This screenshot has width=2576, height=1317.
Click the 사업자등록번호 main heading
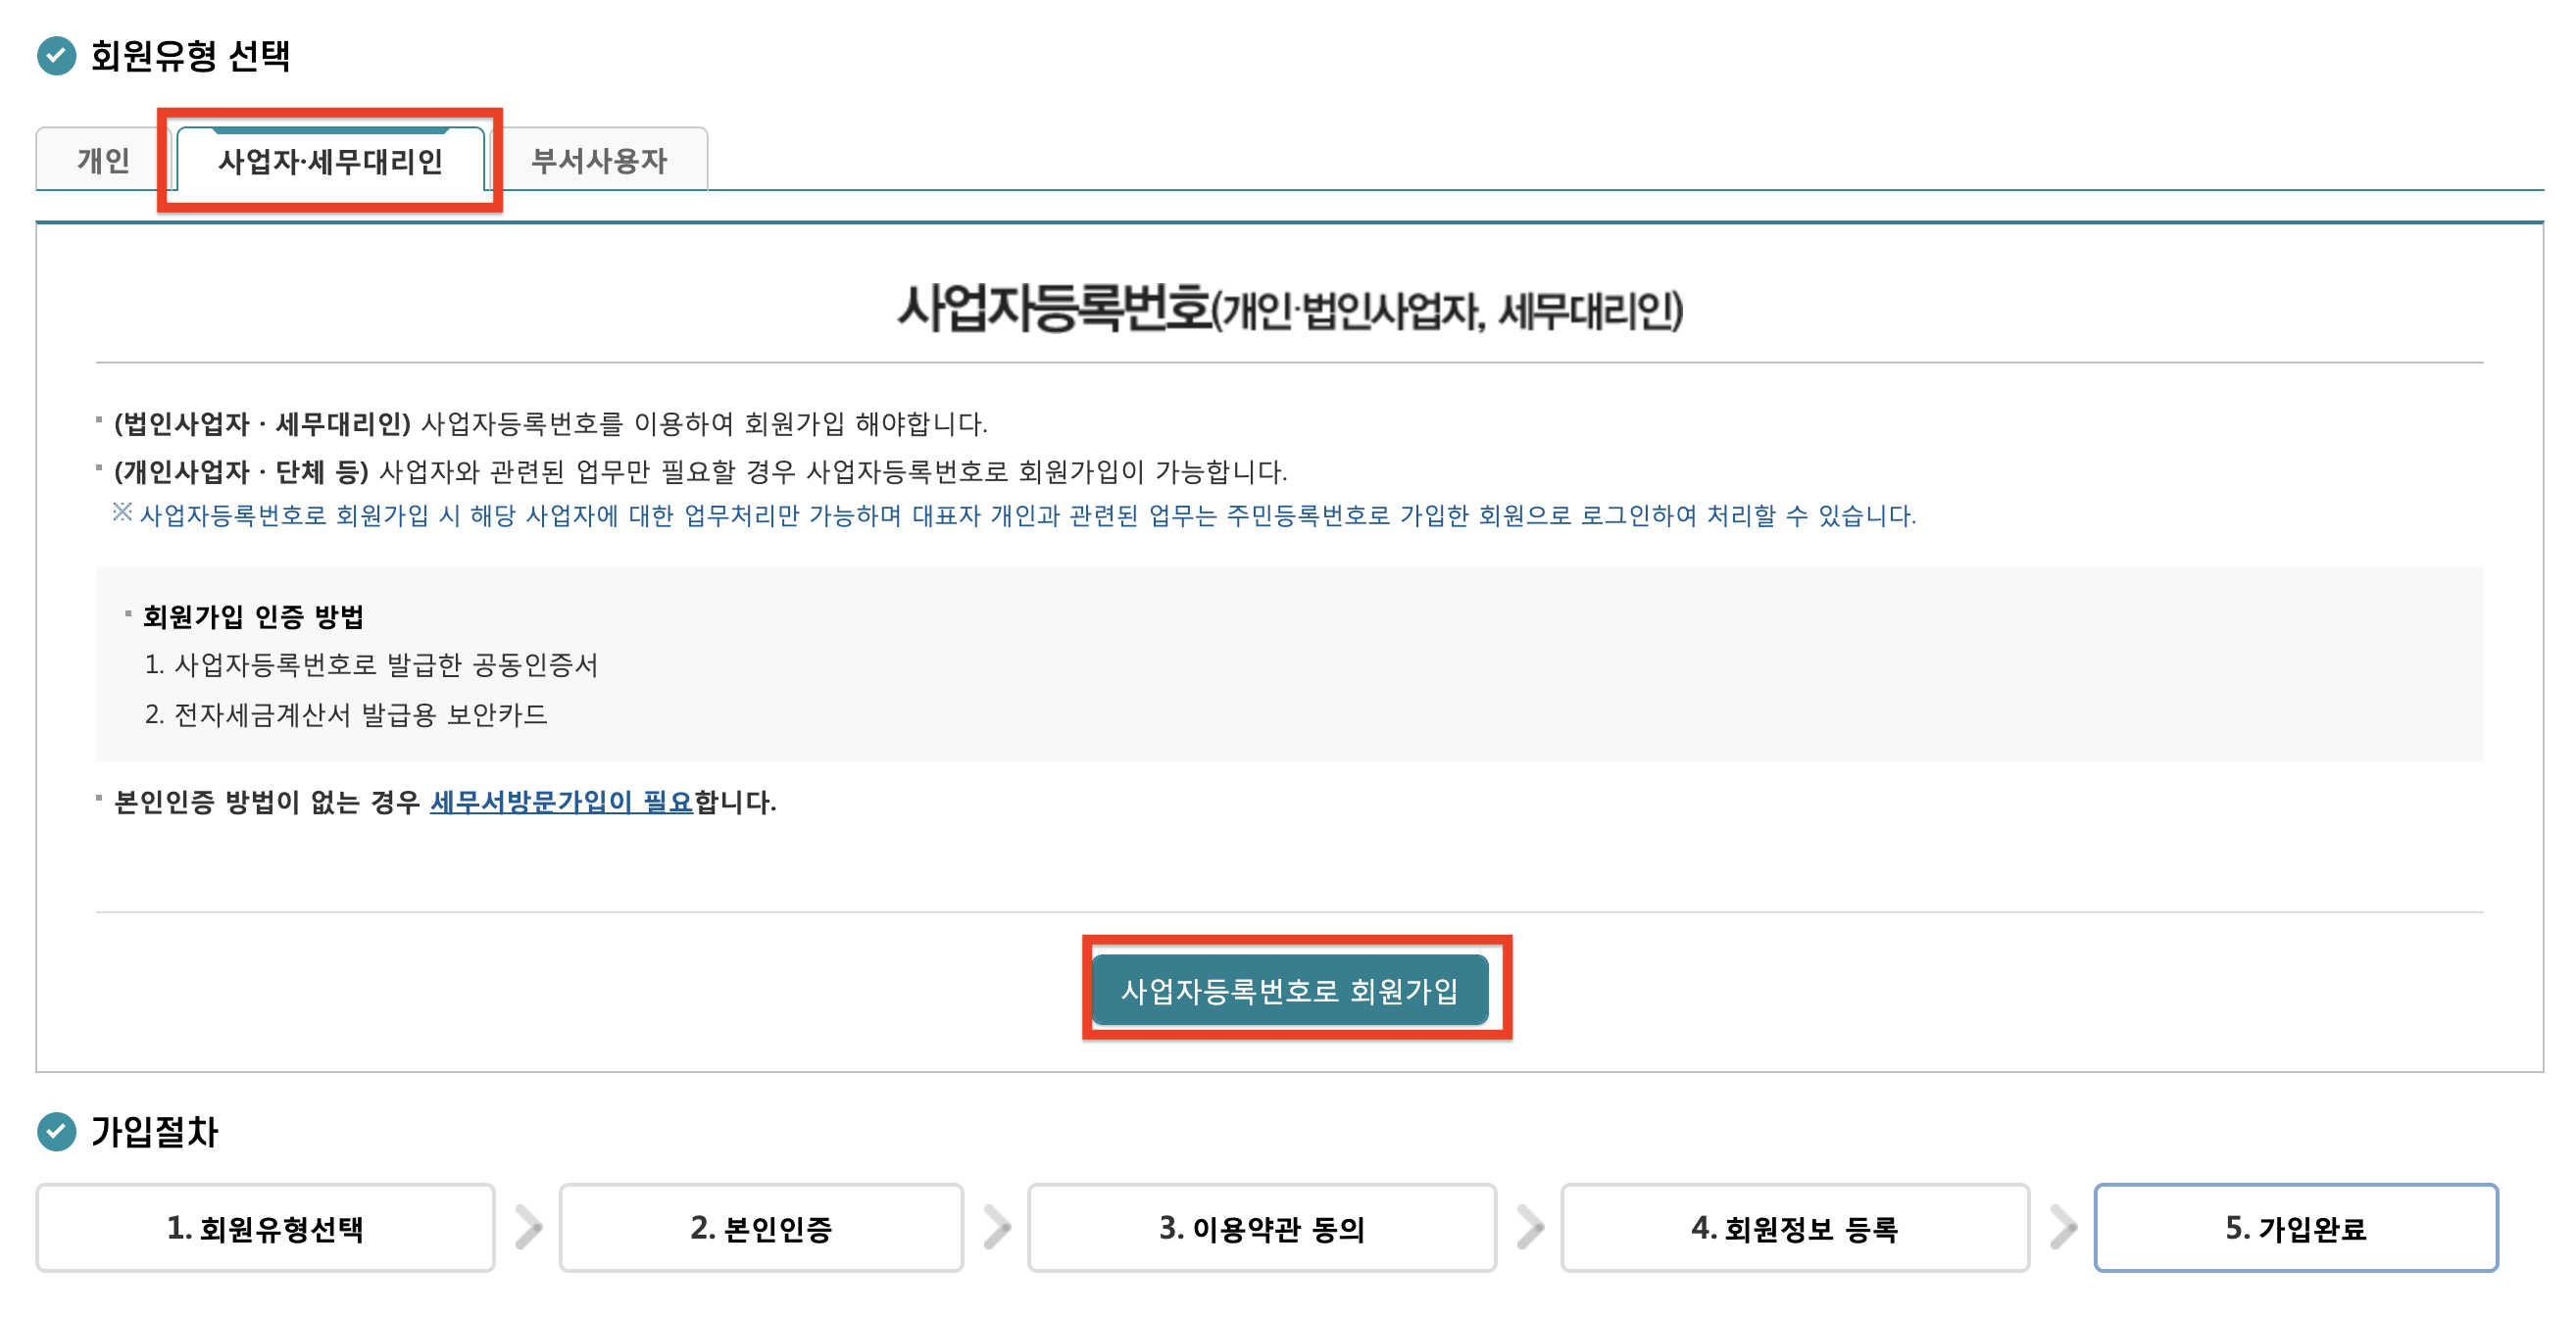1288,308
